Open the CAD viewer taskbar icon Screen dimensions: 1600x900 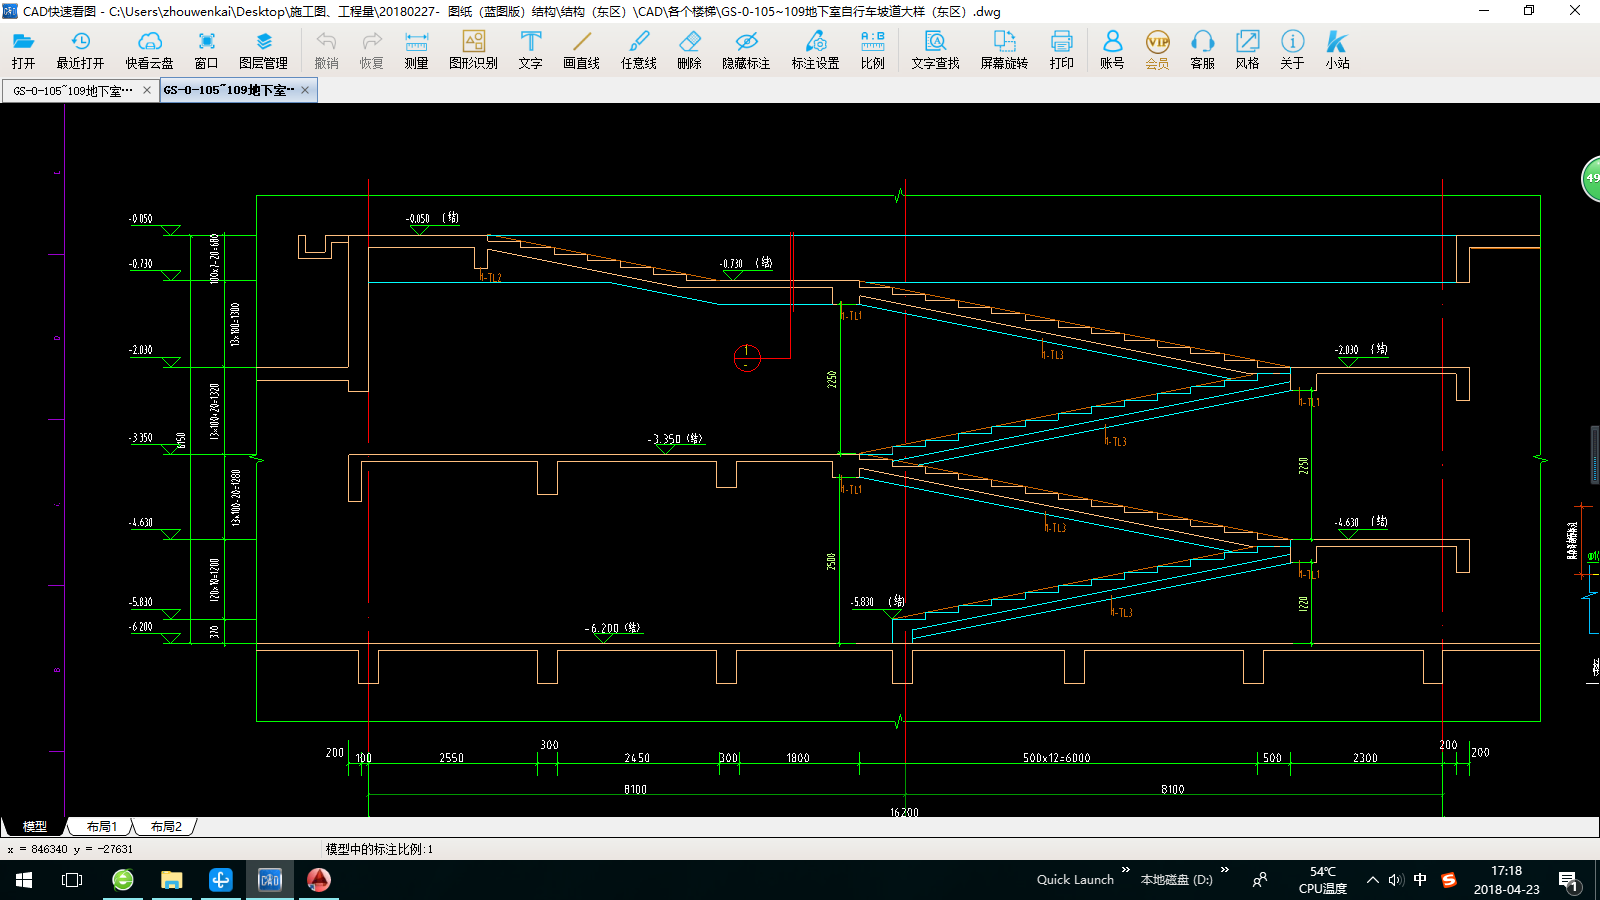[x=270, y=880]
